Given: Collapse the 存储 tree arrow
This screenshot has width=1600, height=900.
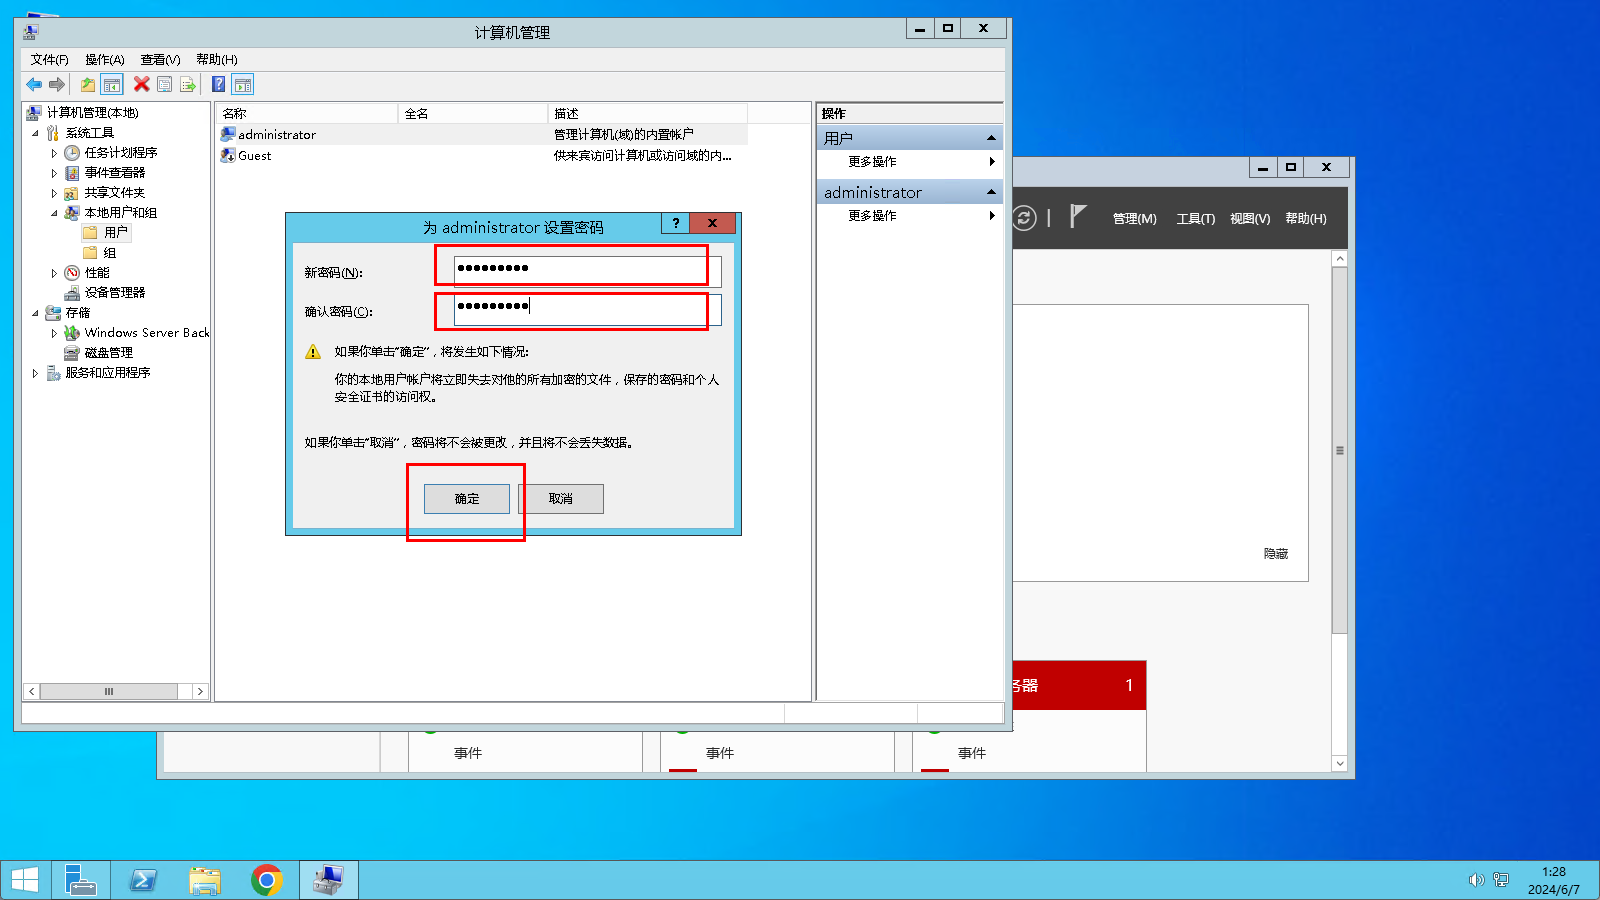Looking at the screenshot, I should (35, 313).
